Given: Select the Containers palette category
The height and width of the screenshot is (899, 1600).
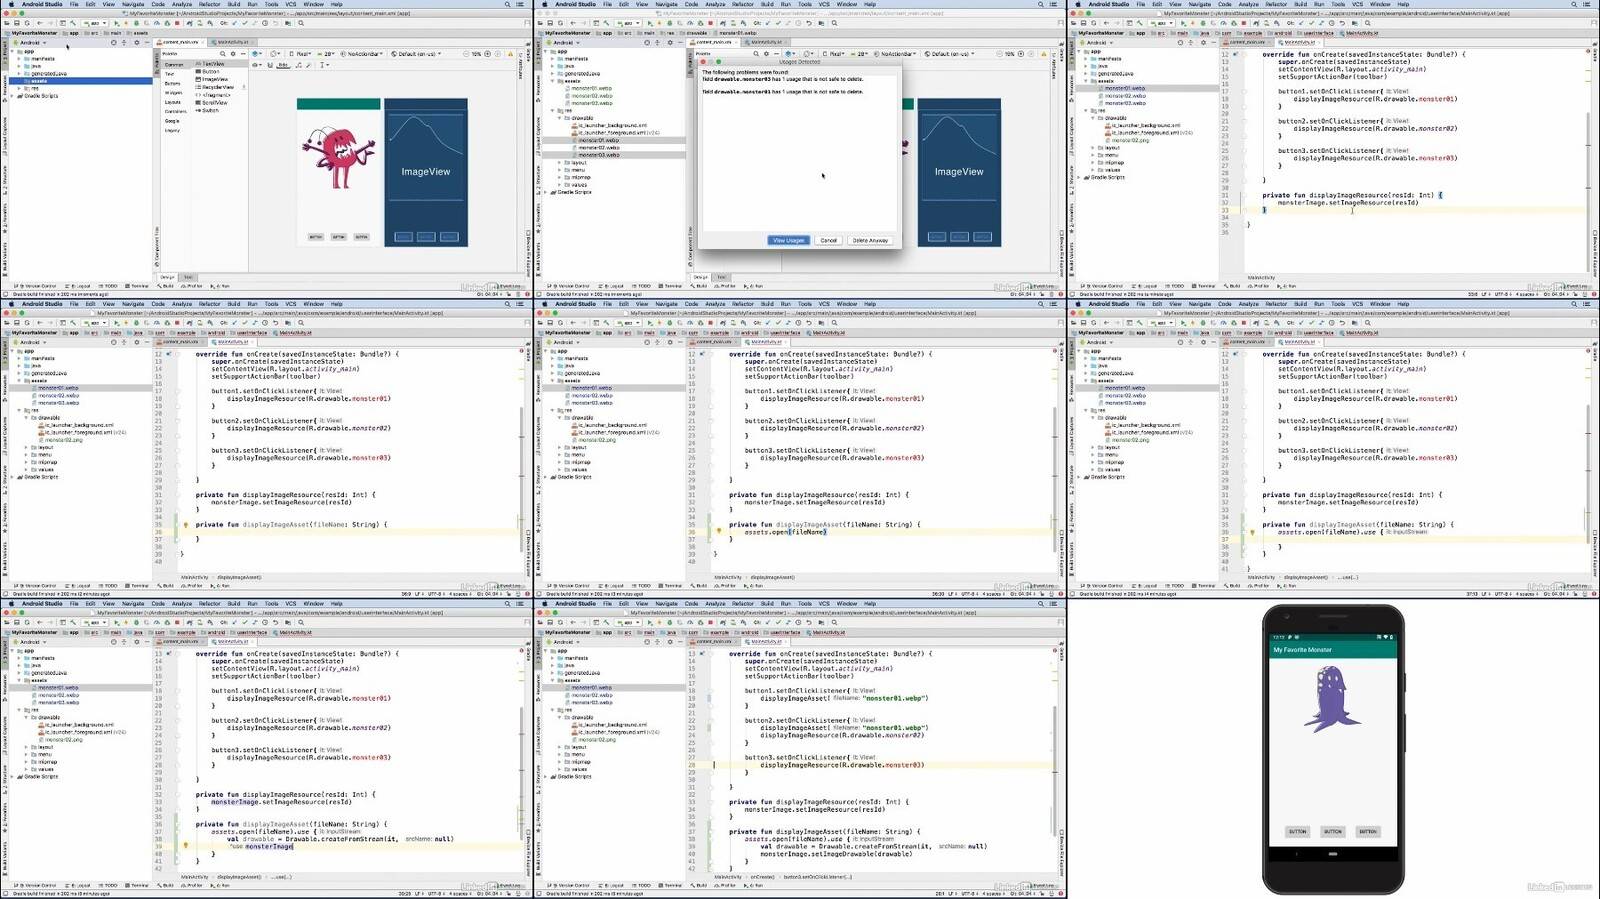Looking at the screenshot, I should click(175, 111).
